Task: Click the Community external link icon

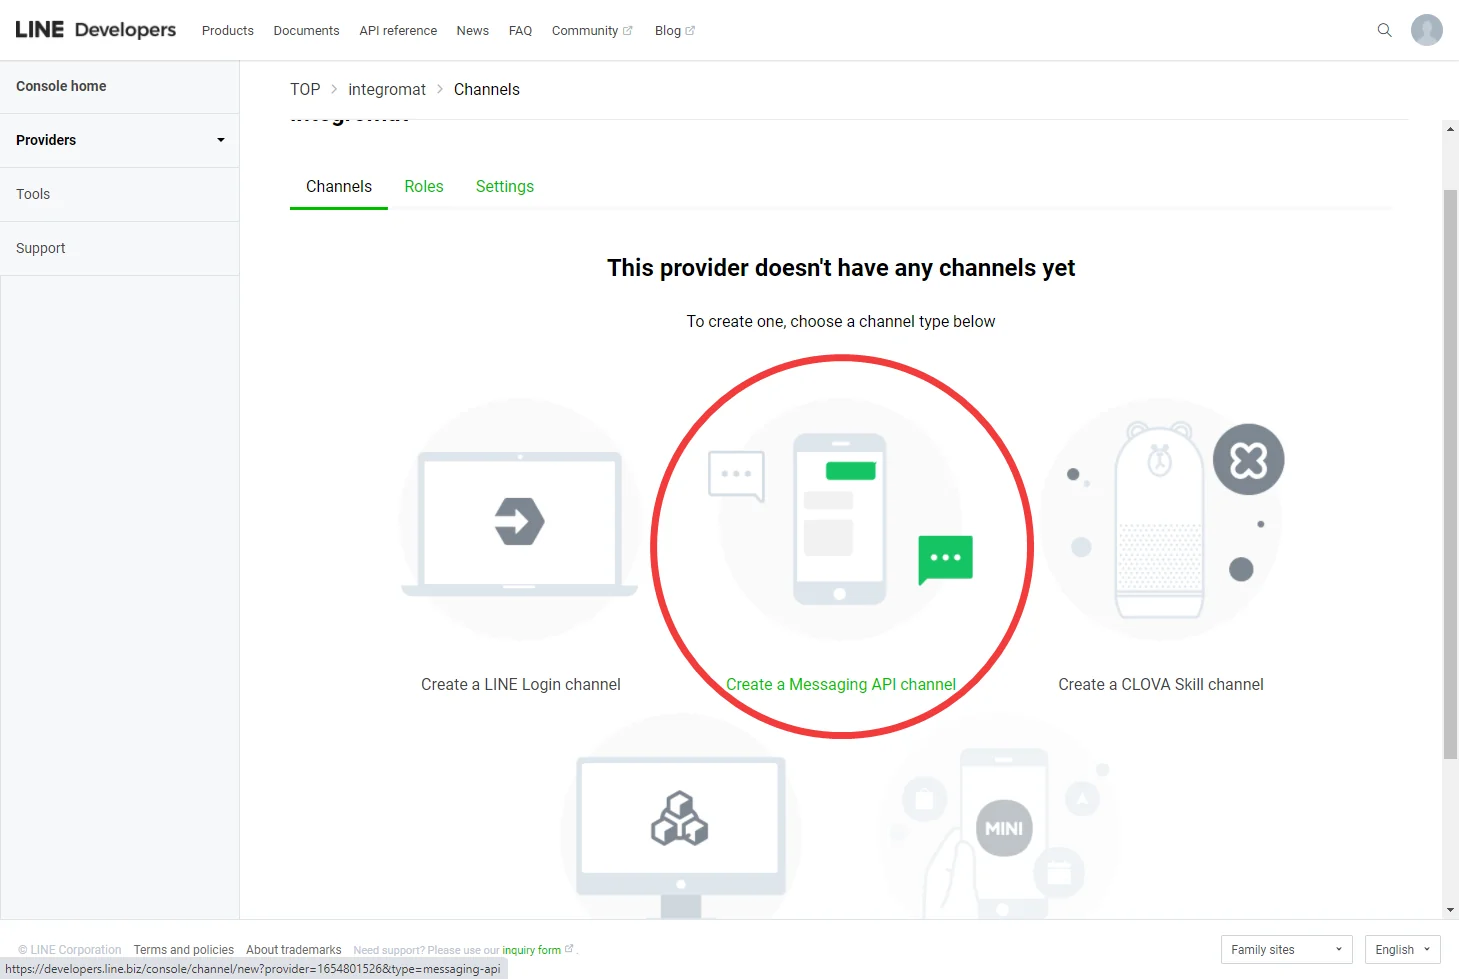Action: coord(628,31)
